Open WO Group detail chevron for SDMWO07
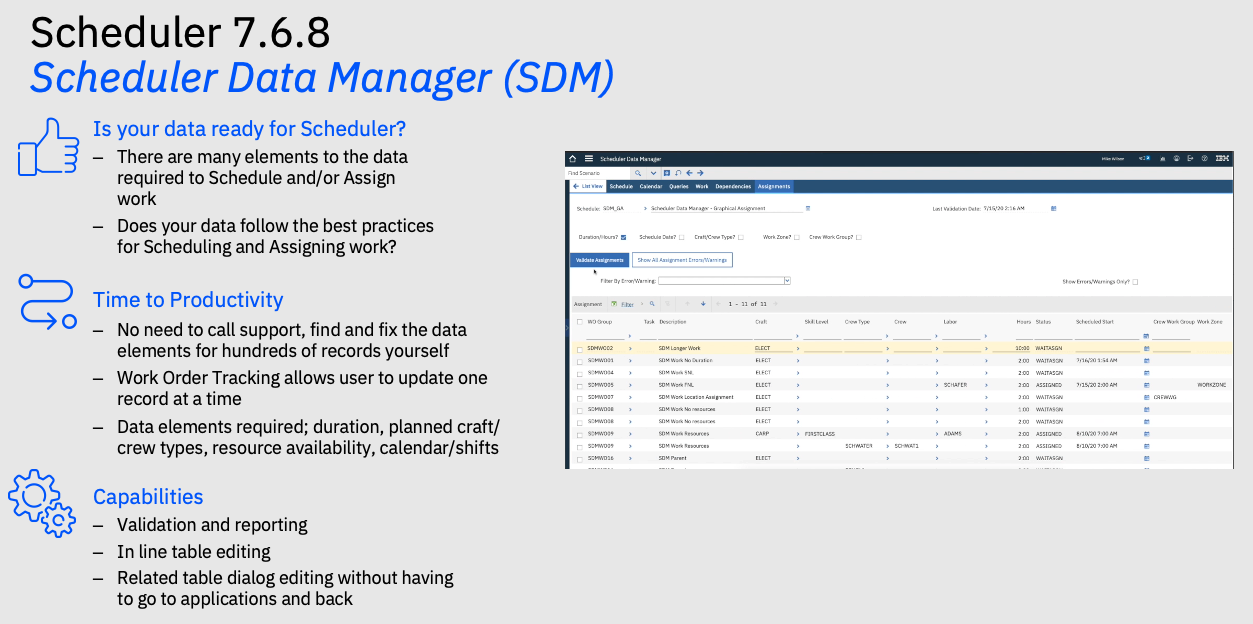 pyautogui.click(x=630, y=397)
